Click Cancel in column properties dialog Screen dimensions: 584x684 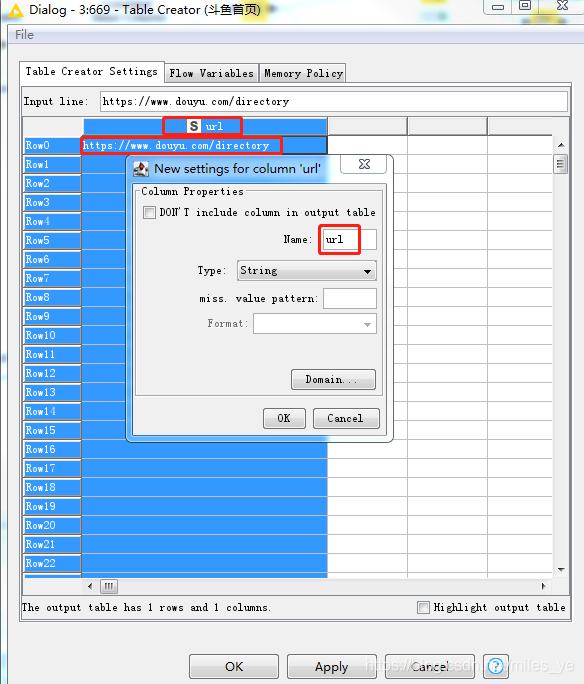tap(346, 418)
